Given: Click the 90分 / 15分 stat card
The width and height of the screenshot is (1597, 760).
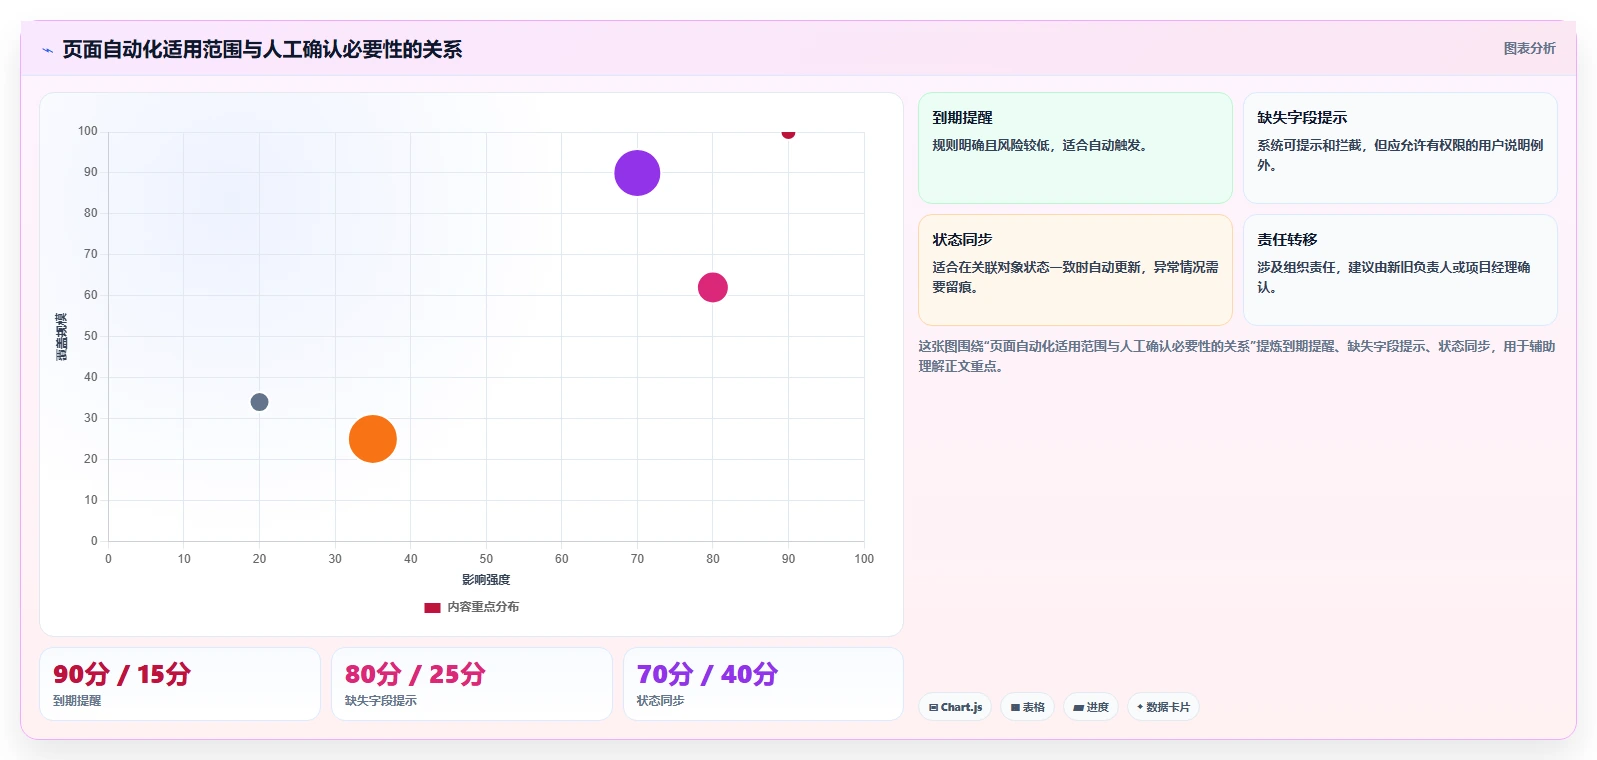Looking at the screenshot, I should 180,684.
